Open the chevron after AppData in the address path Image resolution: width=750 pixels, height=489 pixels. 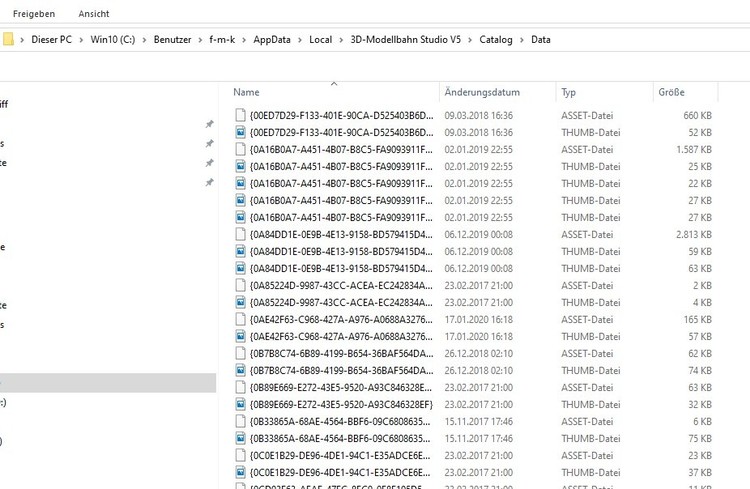[298, 40]
